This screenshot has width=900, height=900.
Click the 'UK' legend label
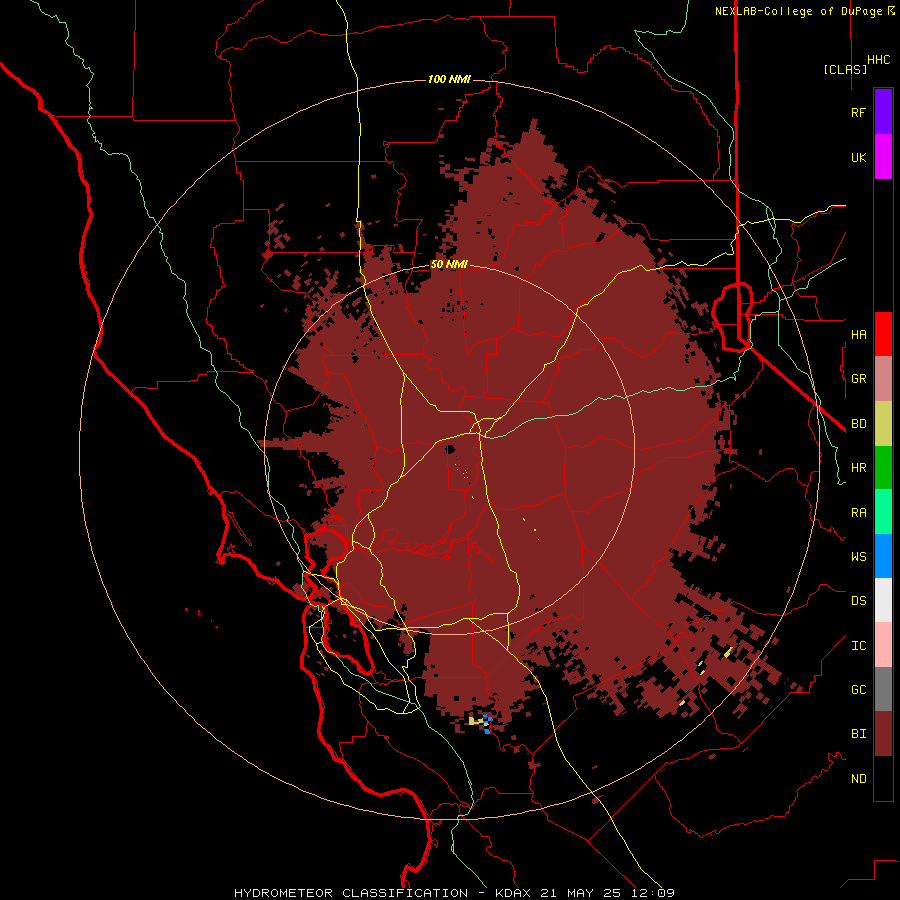click(x=858, y=157)
